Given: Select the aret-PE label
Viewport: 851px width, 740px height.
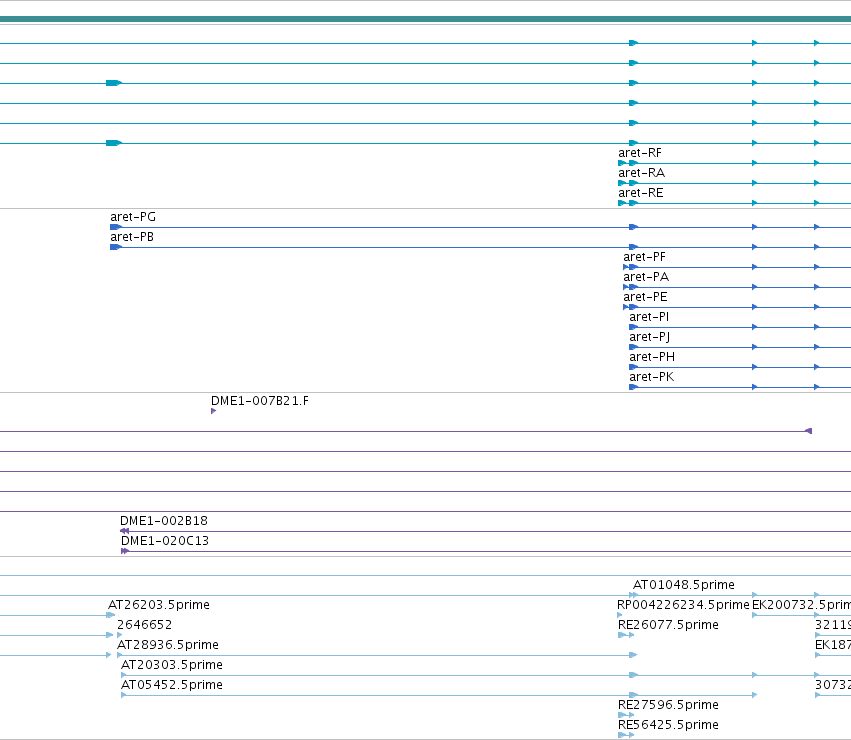Looking at the screenshot, I should click(645, 298).
